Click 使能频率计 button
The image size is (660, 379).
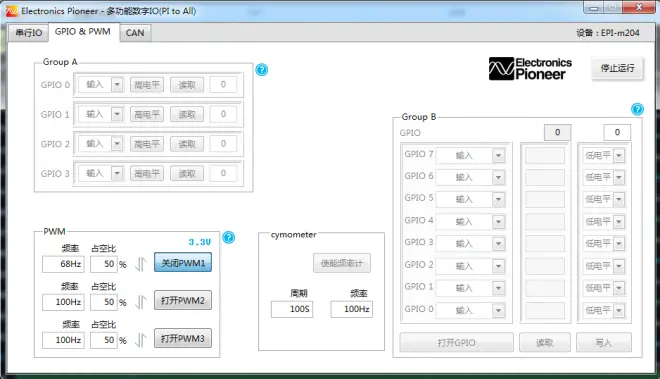coord(342,263)
